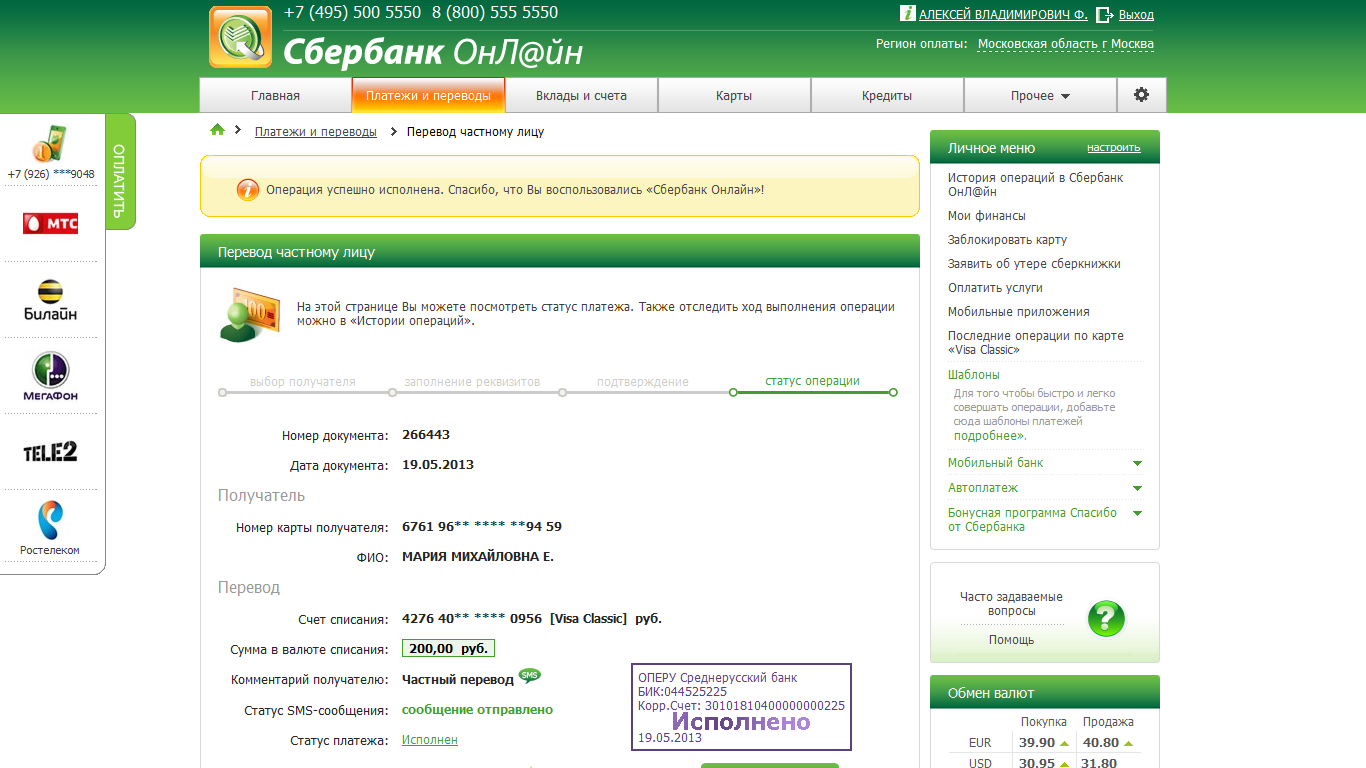Click the home icon in breadcrumbs
The width and height of the screenshot is (1366, 768).
point(217,130)
